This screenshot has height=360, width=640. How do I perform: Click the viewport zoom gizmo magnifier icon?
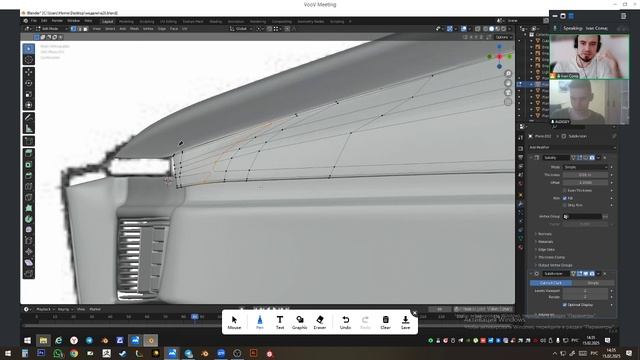pos(508,73)
